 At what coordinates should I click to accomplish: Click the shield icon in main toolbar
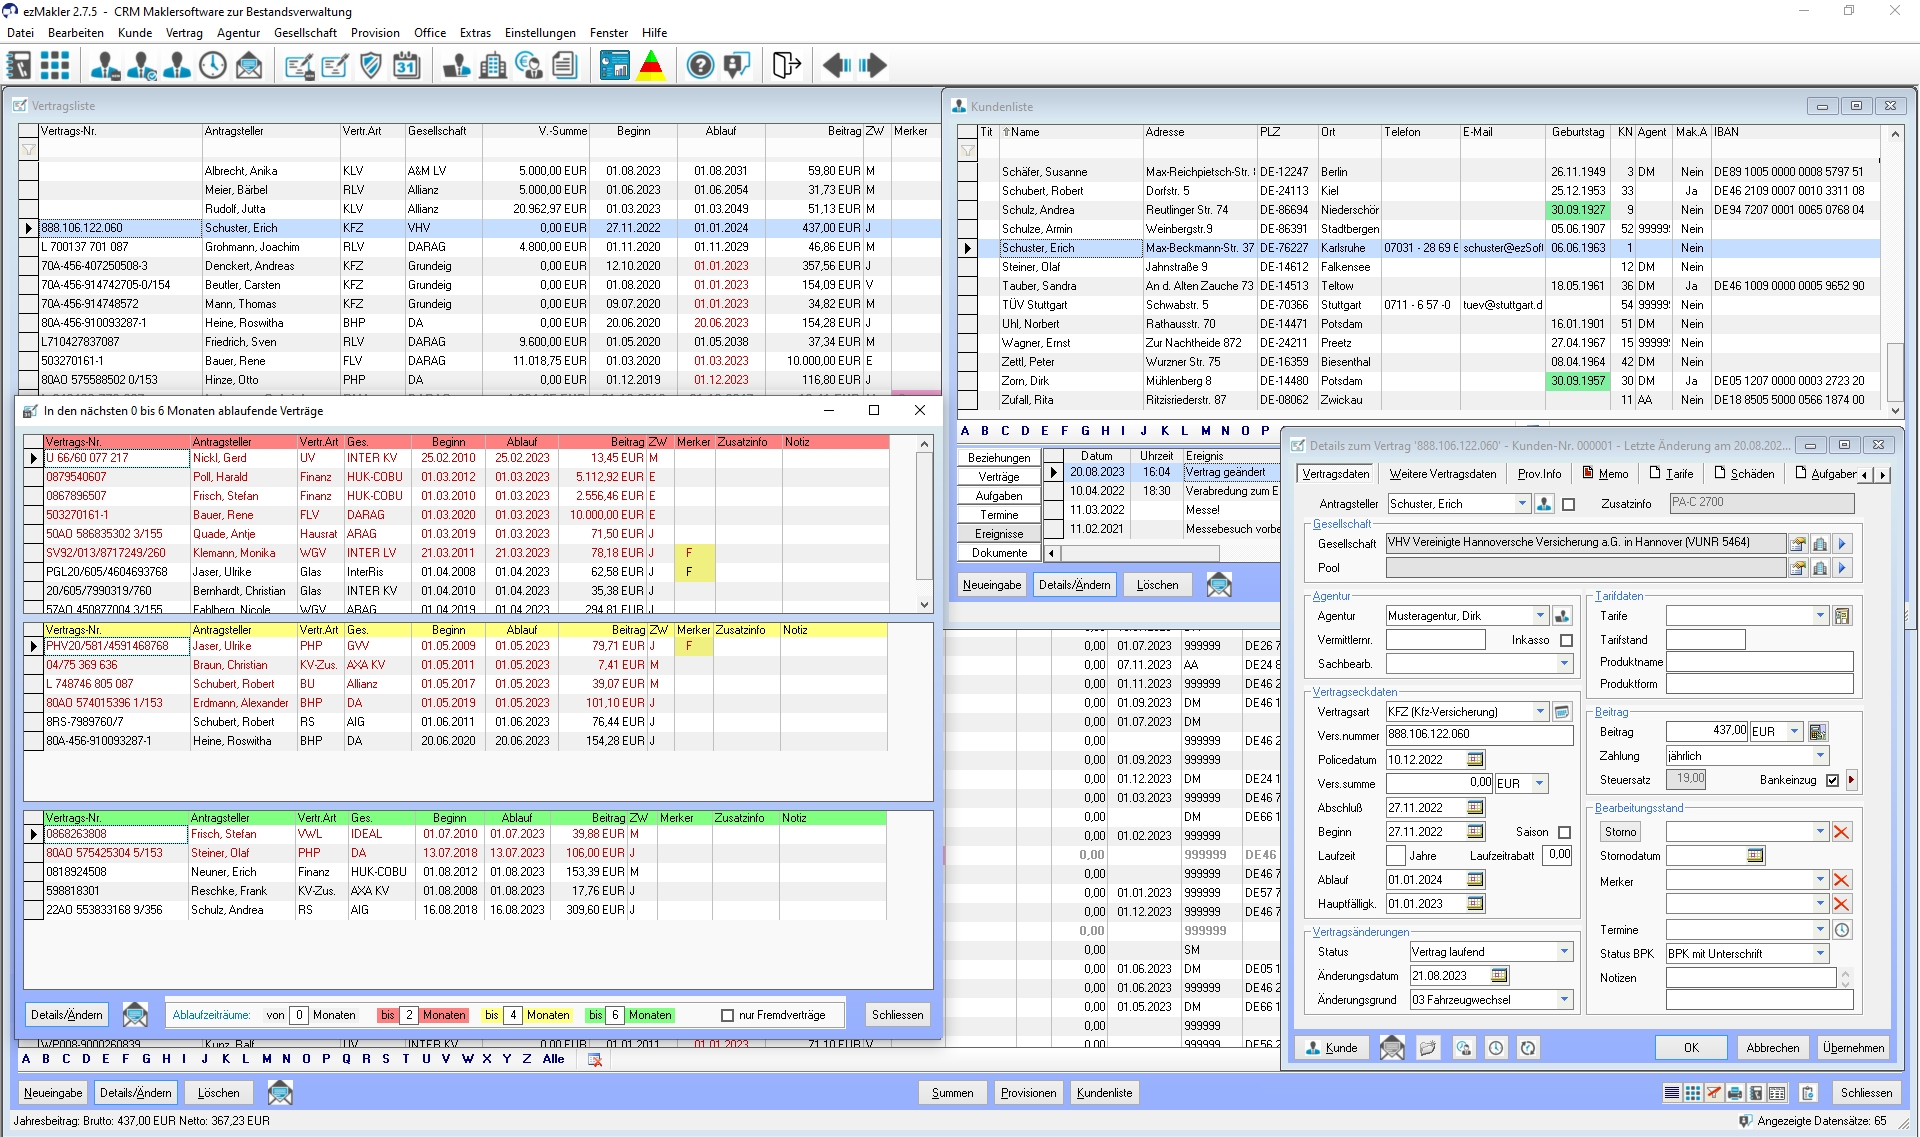(371, 66)
